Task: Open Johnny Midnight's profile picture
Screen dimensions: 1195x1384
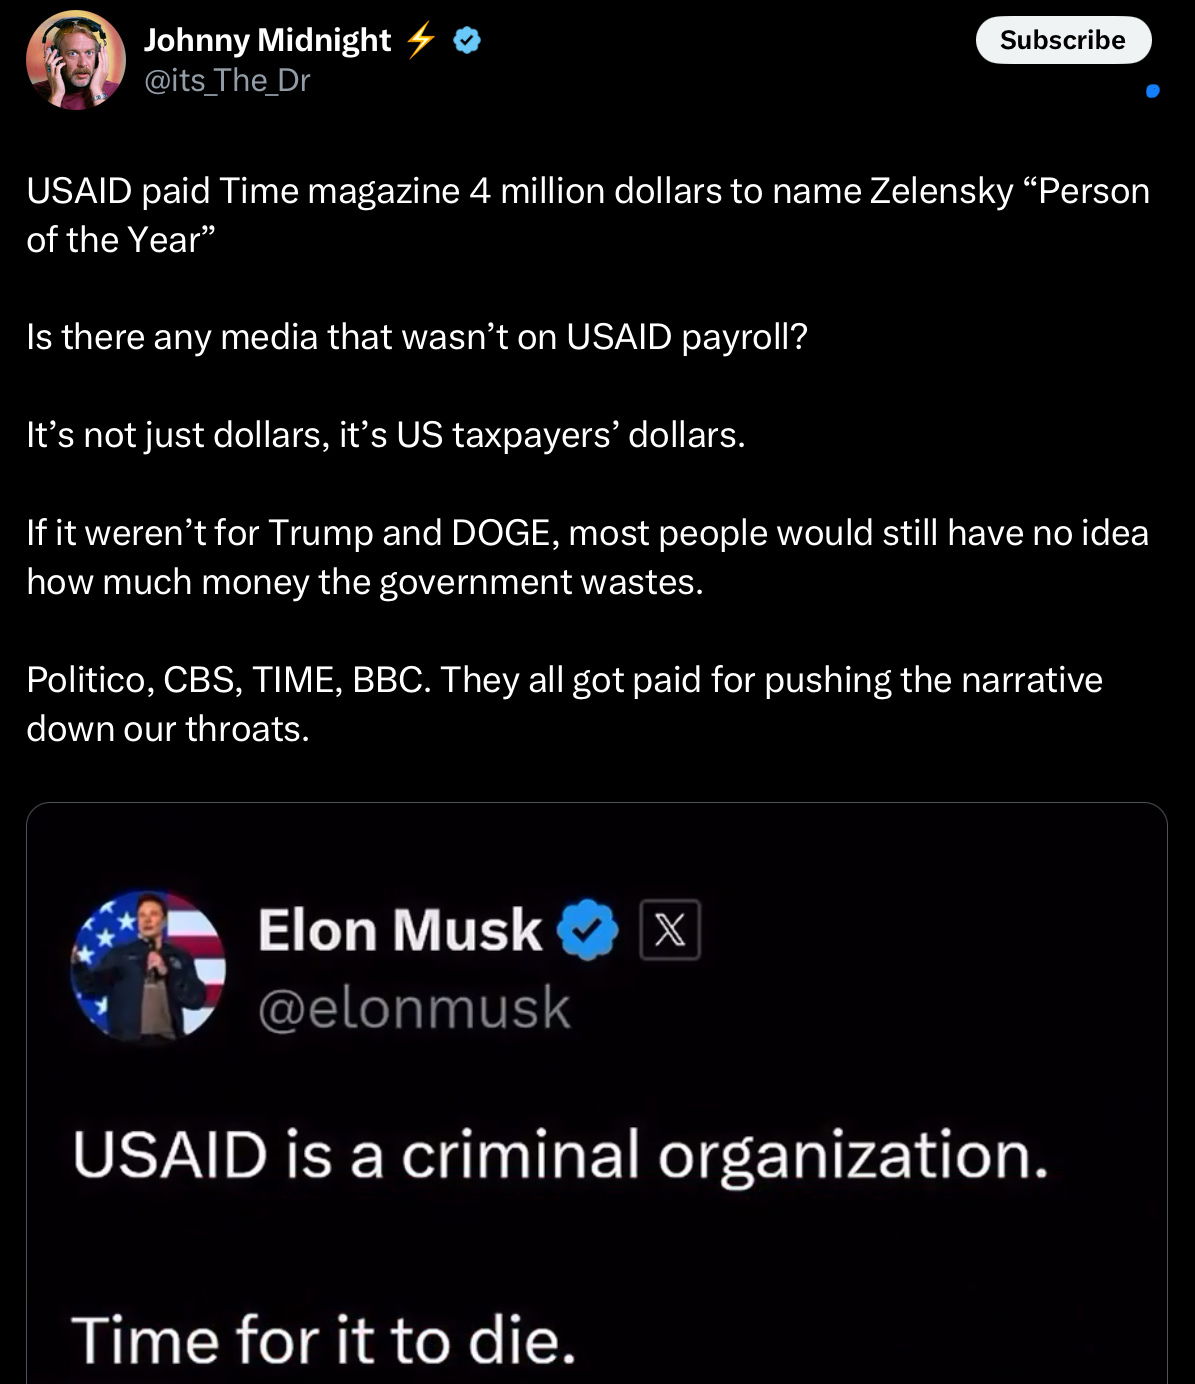Action: pos(75,60)
